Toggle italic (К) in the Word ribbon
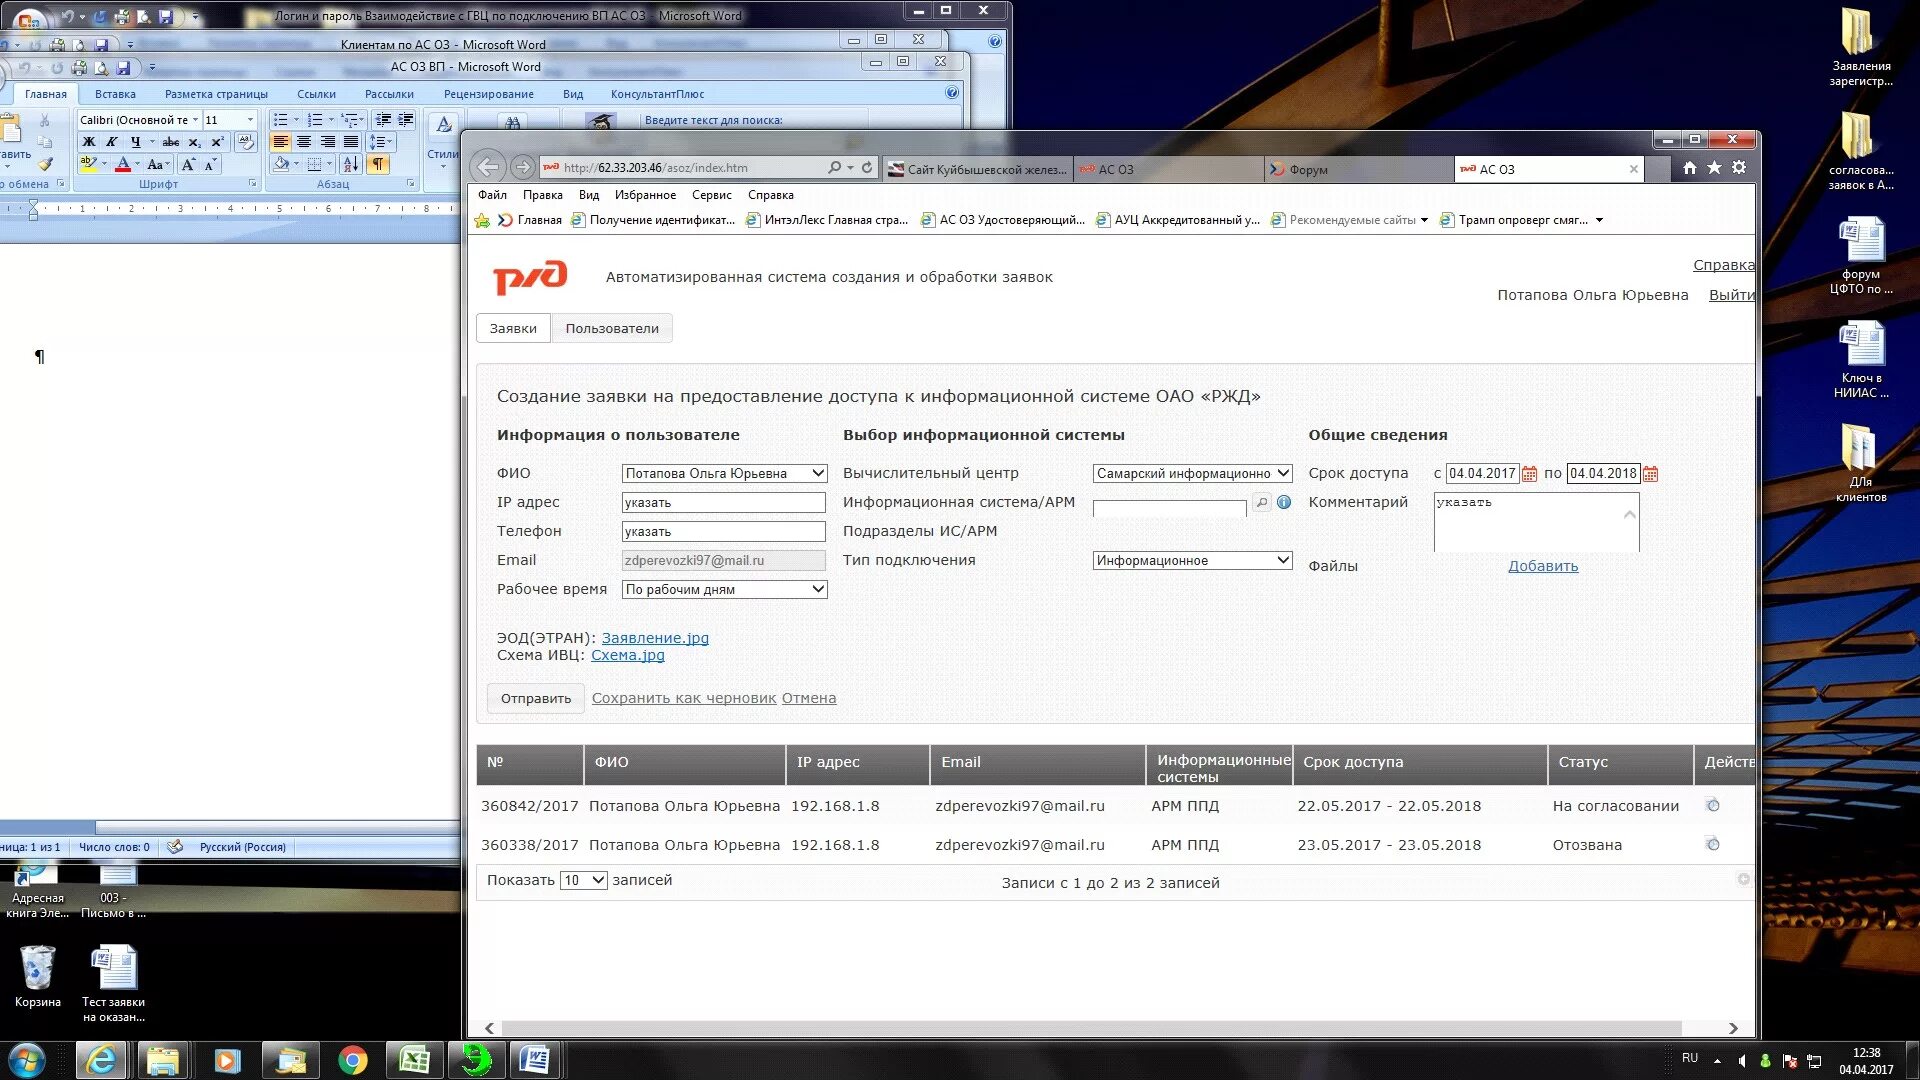 [112, 142]
